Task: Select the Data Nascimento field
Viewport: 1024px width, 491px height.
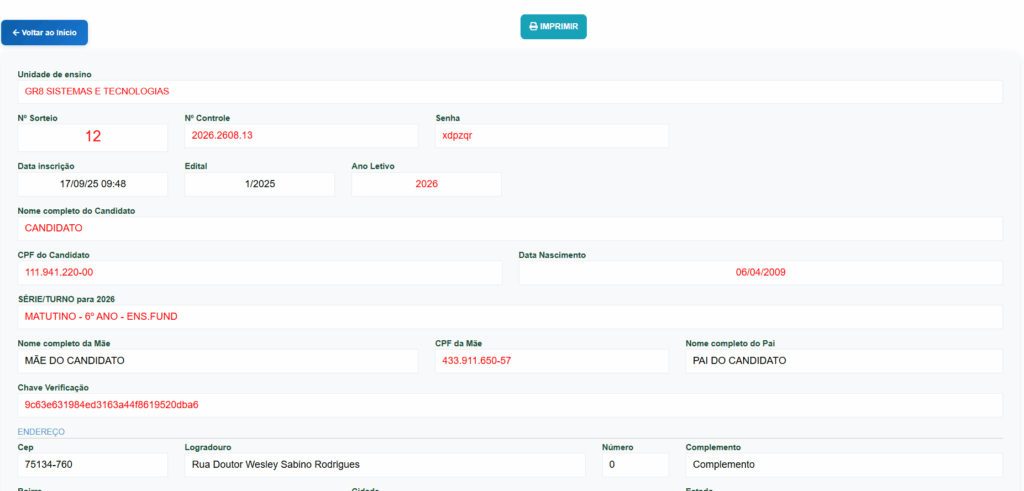Action: point(760,272)
